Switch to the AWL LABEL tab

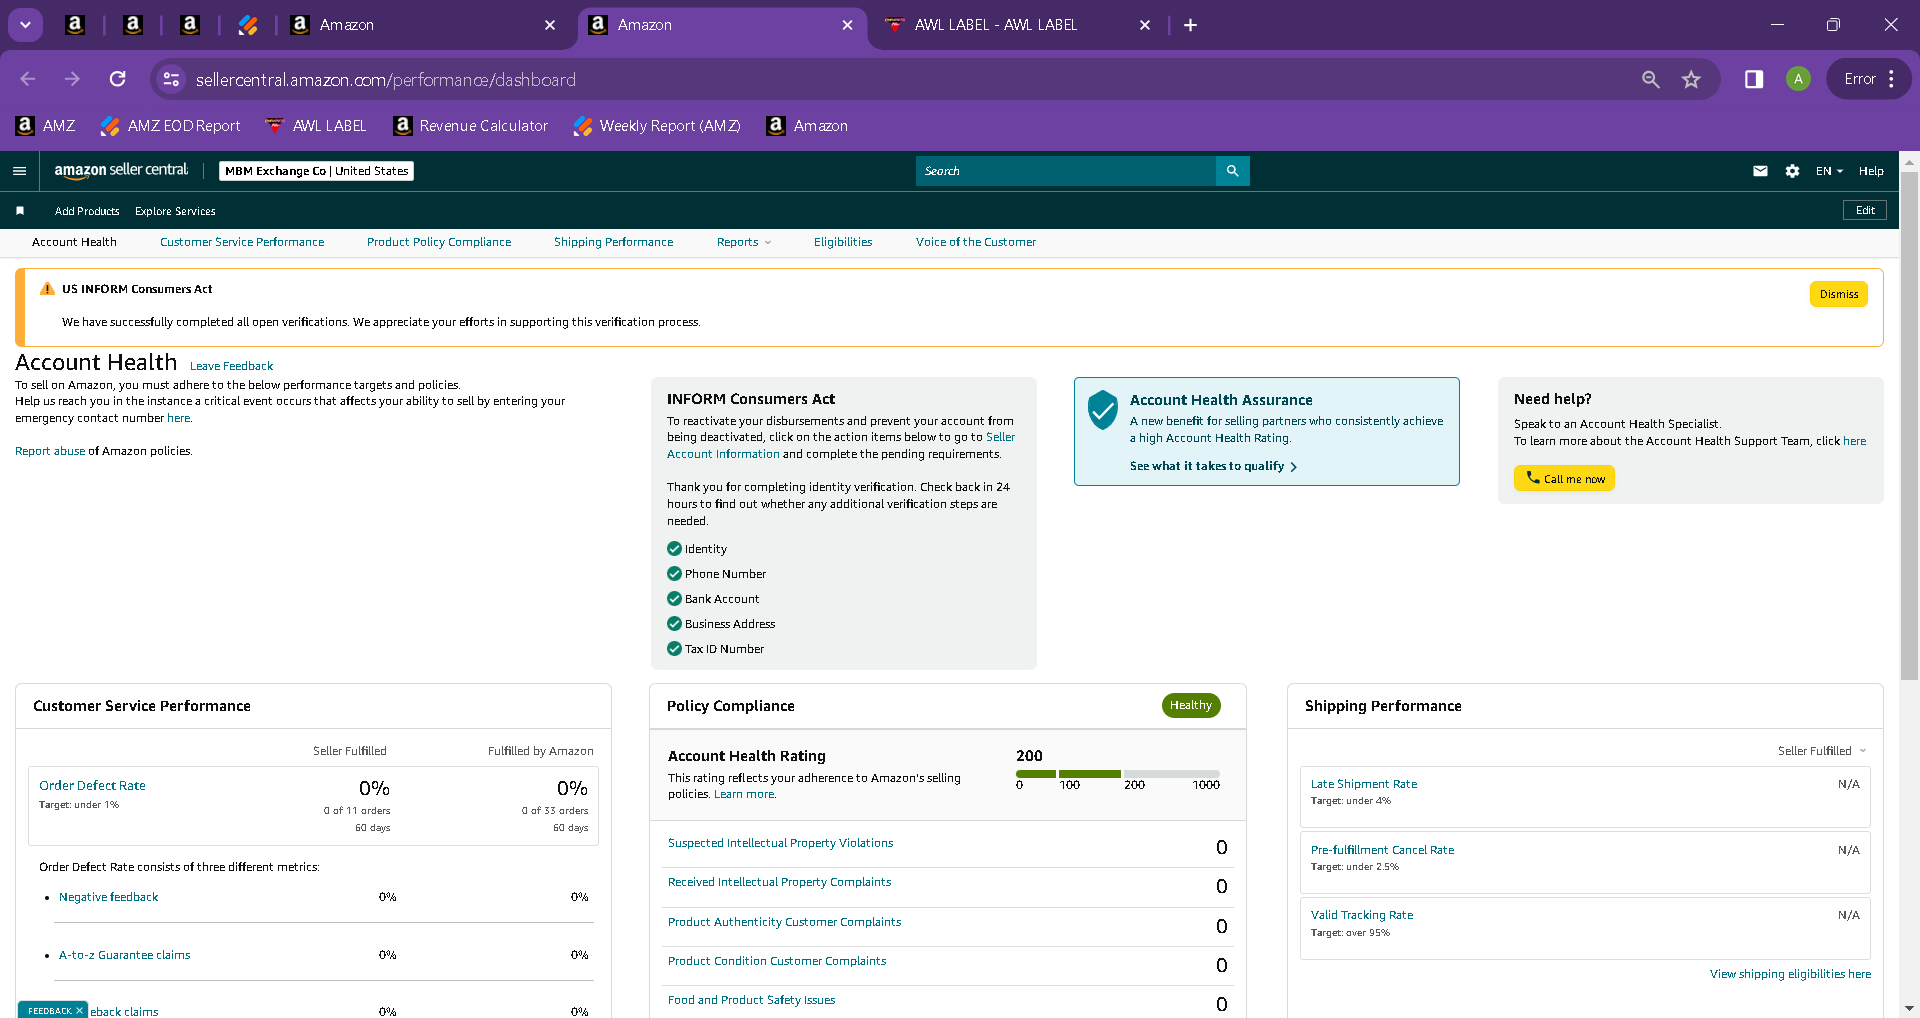(x=1016, y=25)
